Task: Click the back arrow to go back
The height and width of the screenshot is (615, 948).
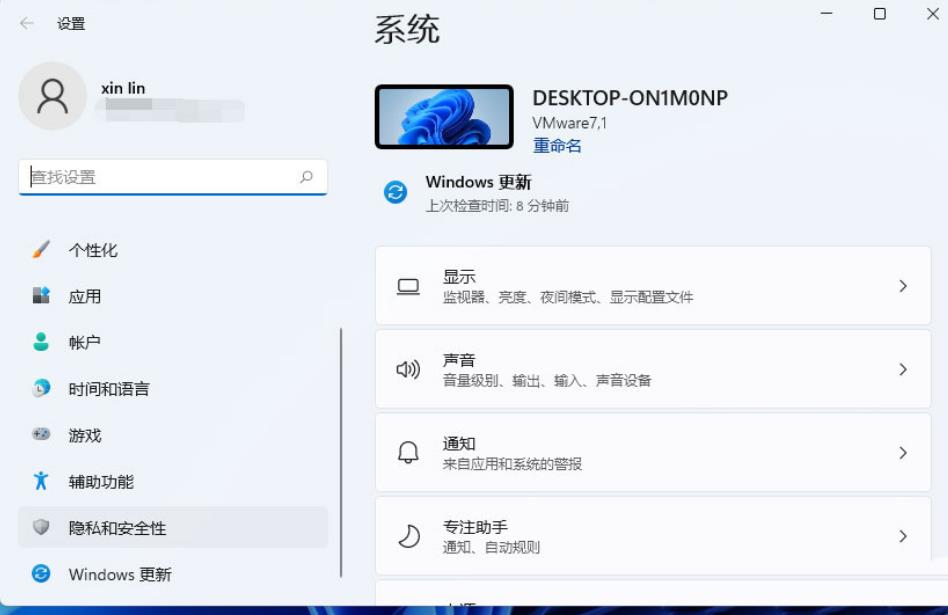Action: click(25, 22)
